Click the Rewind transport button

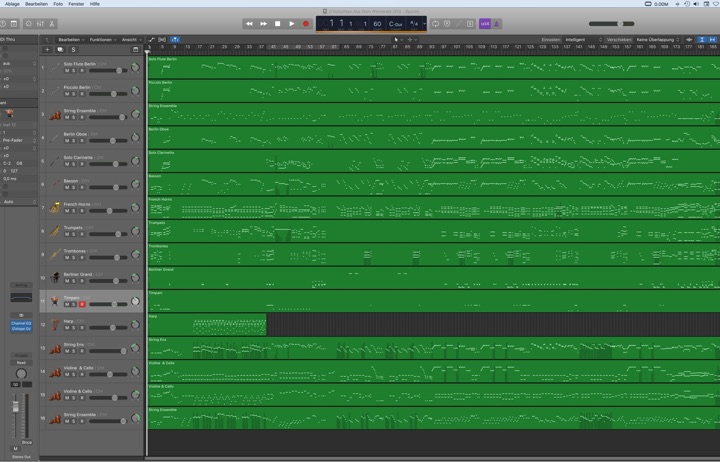(249, 23)
